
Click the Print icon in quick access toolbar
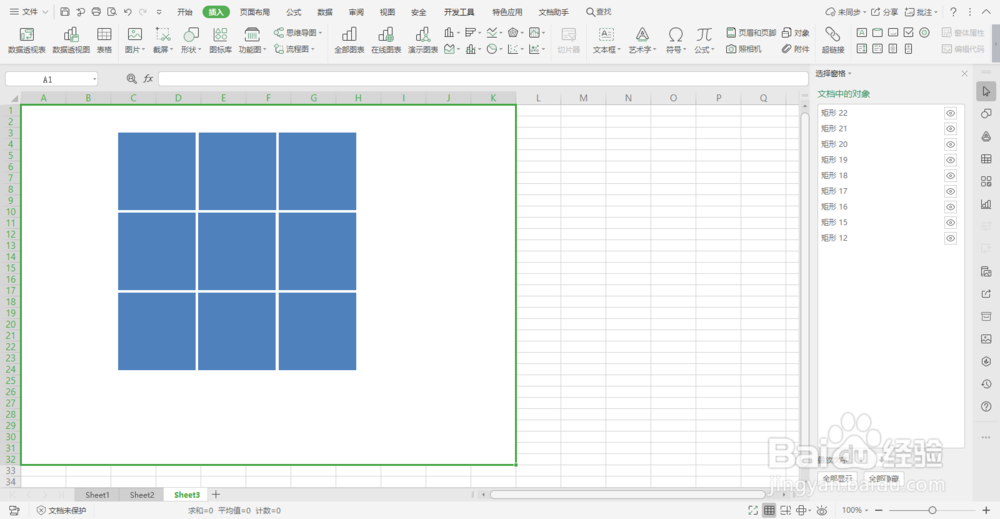96,11
